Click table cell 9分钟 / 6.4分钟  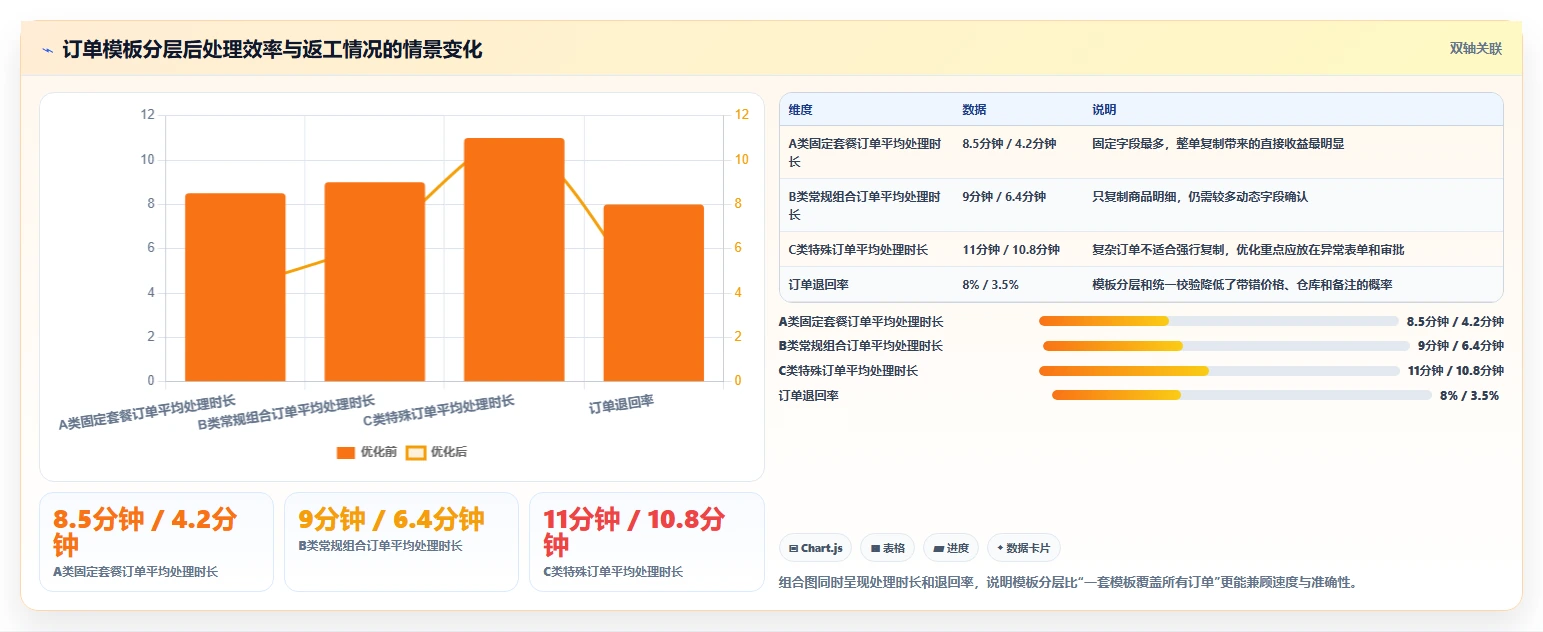point(1004,197)
